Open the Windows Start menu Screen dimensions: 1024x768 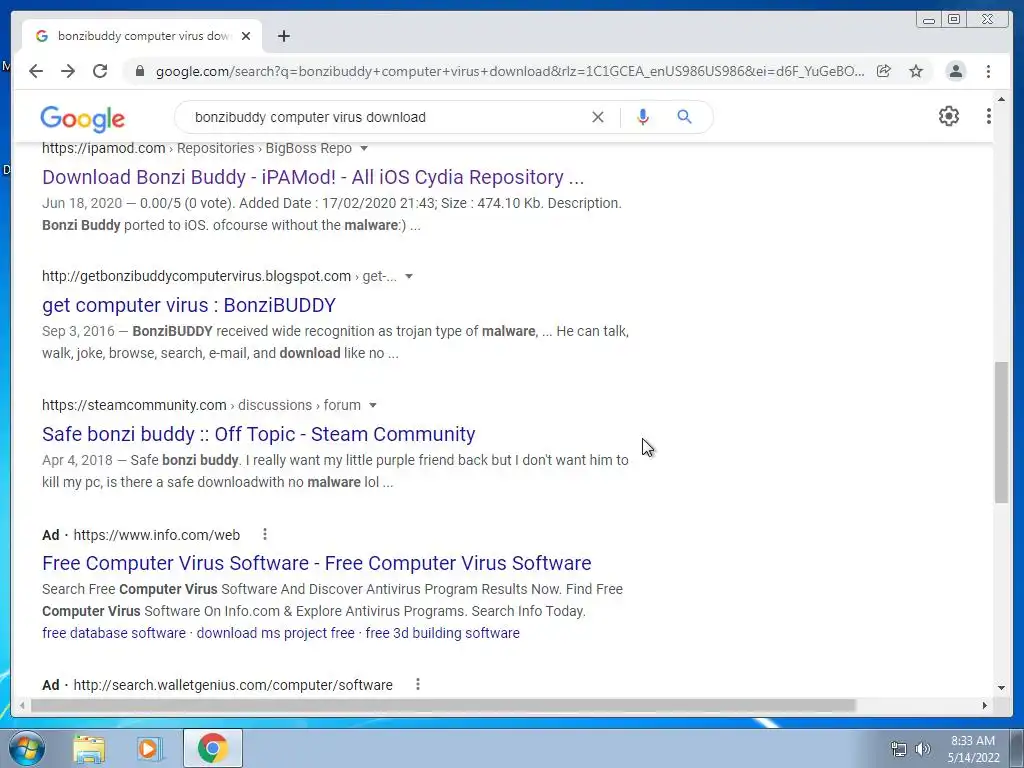tap(26, 748)
